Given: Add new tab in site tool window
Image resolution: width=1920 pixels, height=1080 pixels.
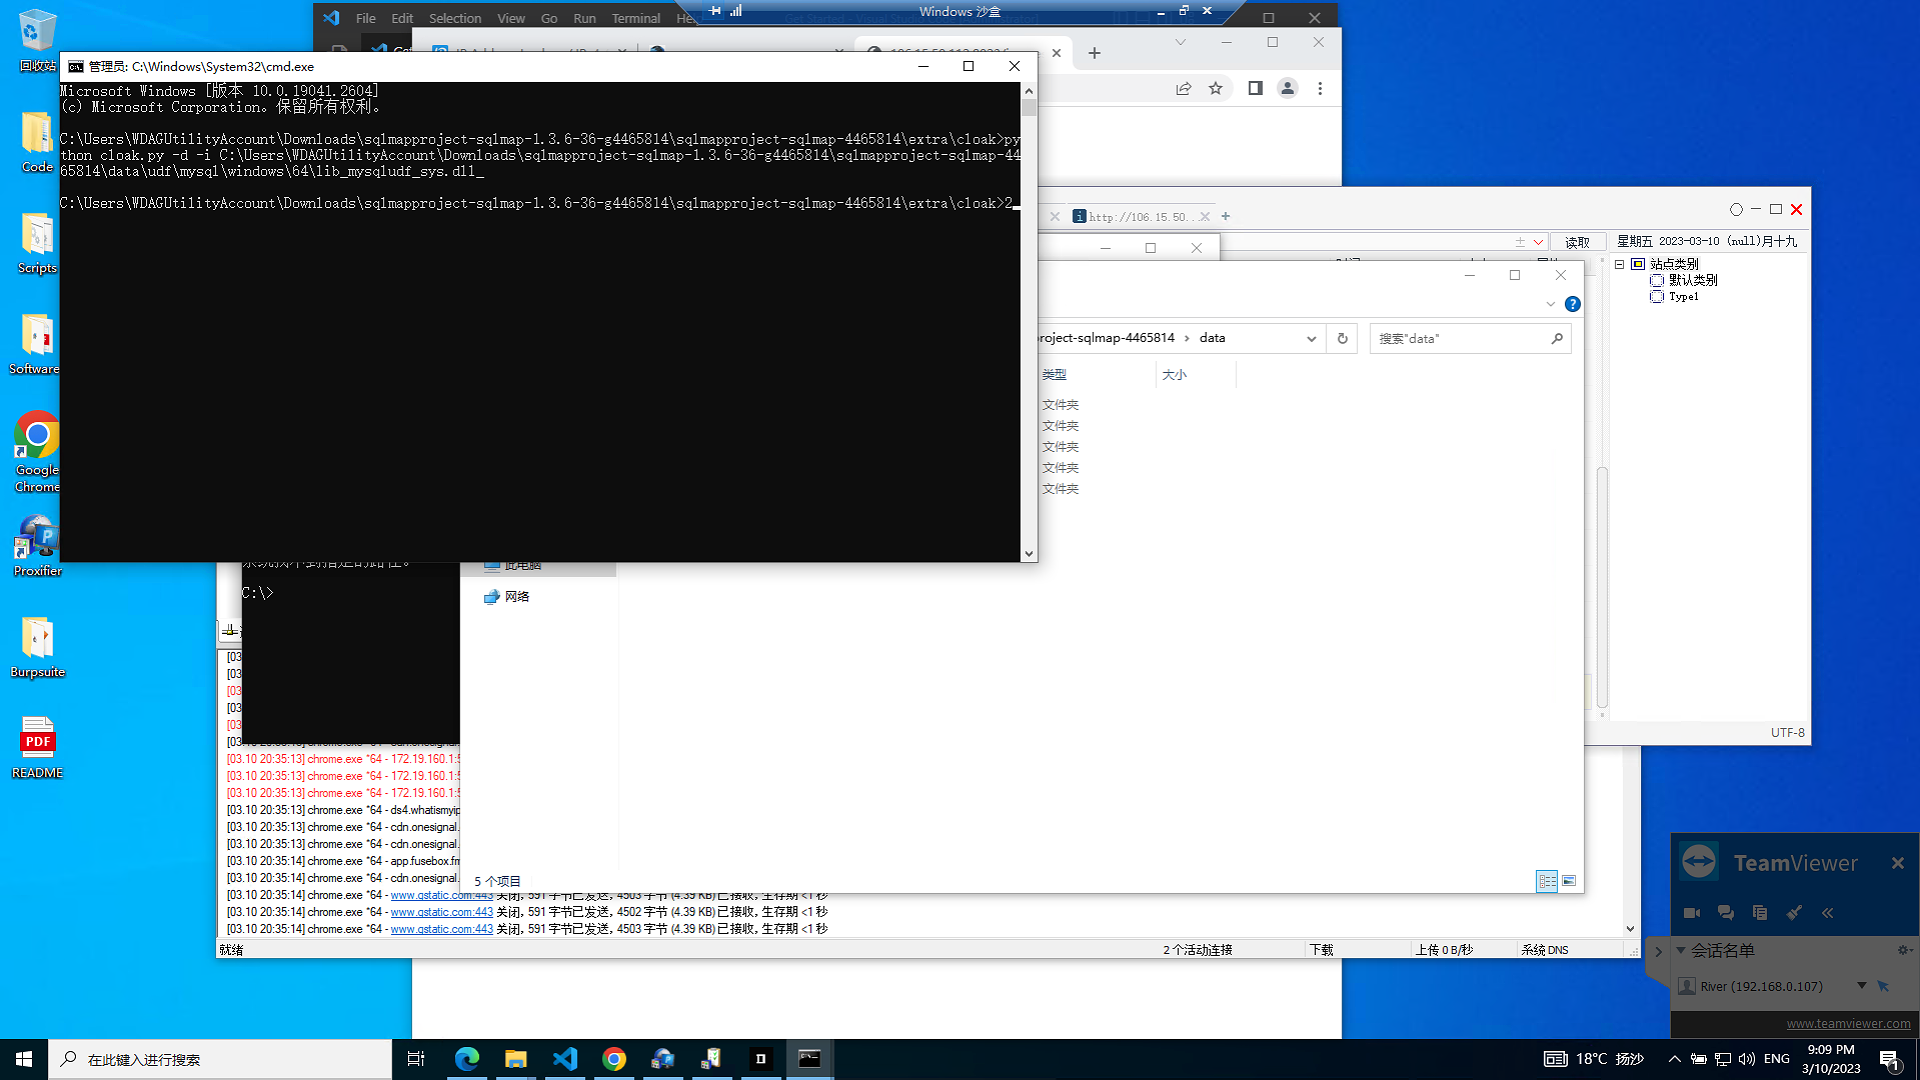Looking at the screenshot, I should pos(1226,216).
